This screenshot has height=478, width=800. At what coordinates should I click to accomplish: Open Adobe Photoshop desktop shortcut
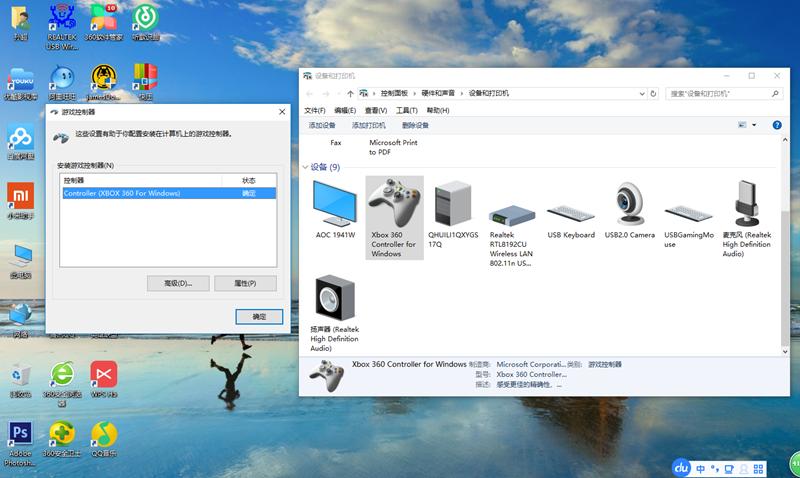coord(20,444)
